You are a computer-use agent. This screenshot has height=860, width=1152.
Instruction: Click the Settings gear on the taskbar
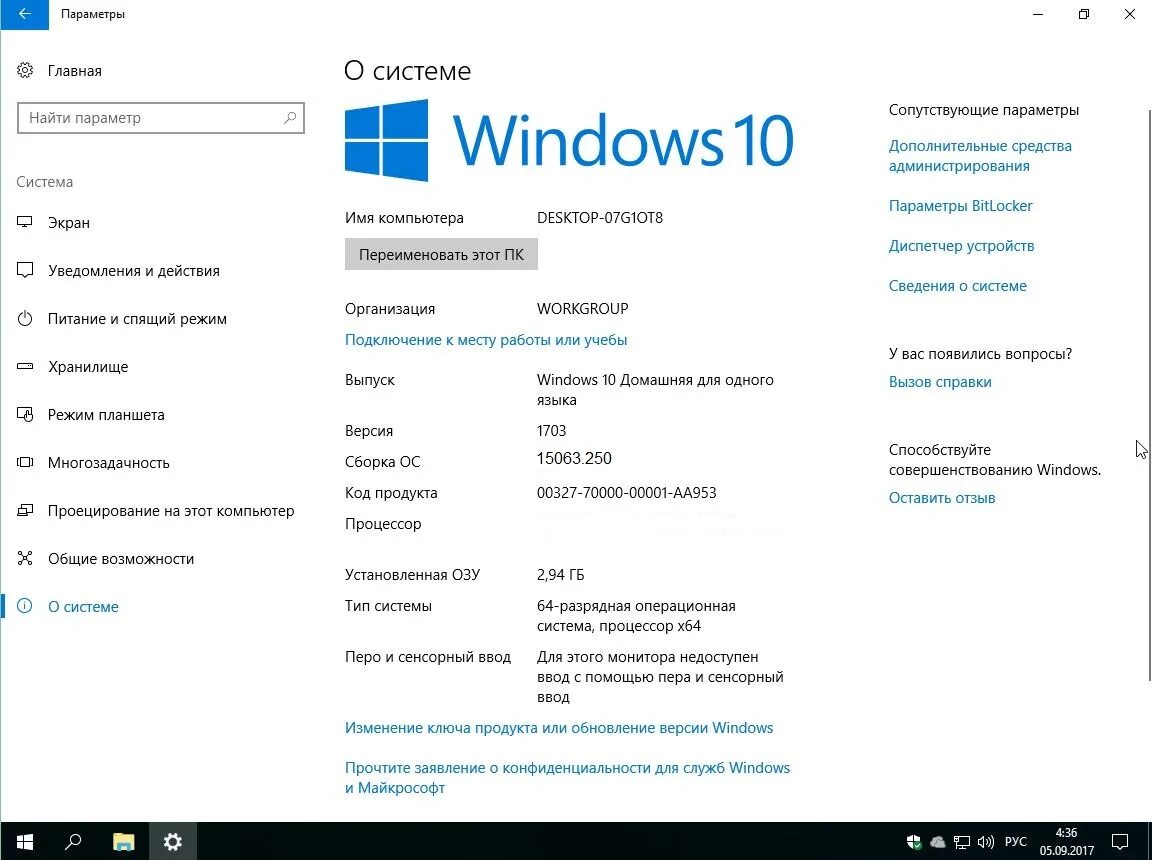(173, 842)
